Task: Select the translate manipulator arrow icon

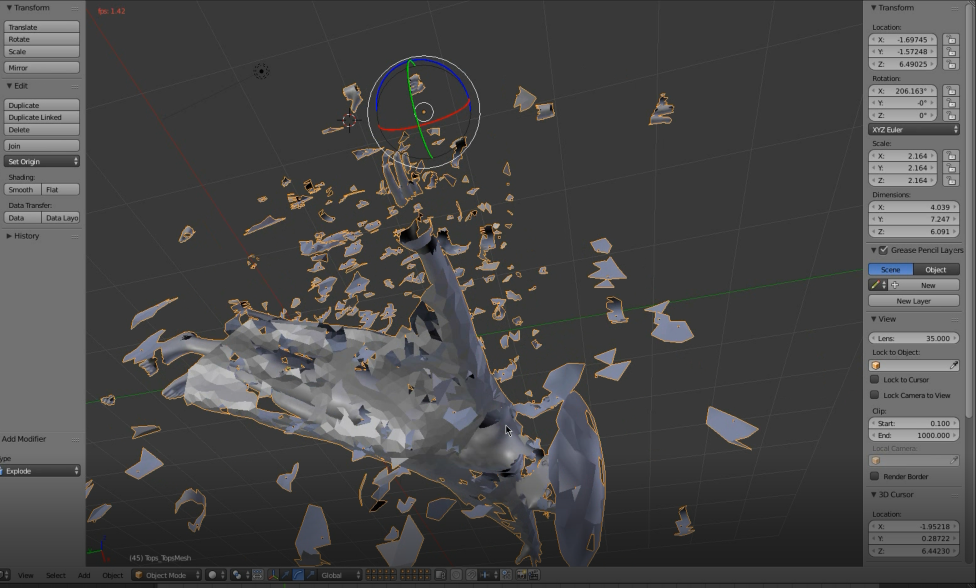Action: 286,575
